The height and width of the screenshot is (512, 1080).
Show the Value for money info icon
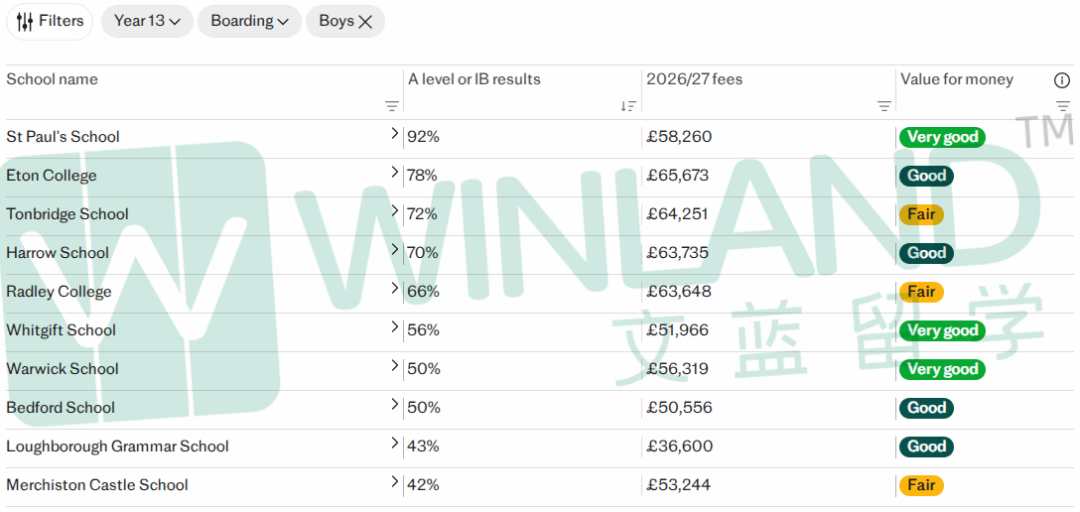[x=1062, y=80]
